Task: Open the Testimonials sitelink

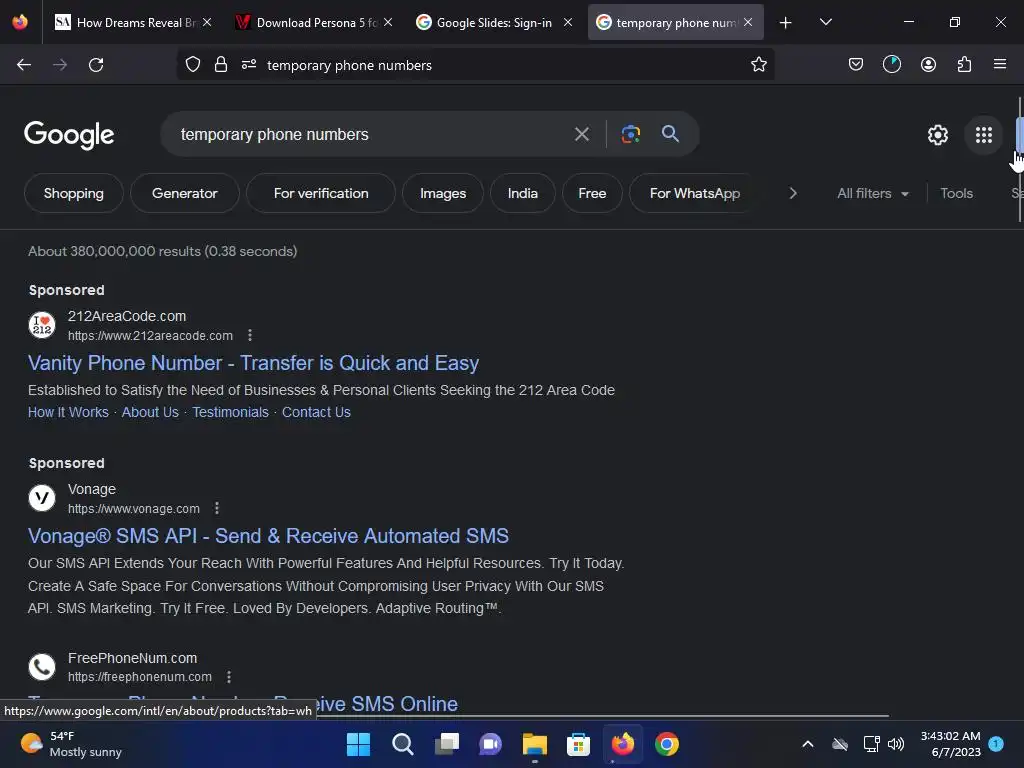Action: click(231, 413)
